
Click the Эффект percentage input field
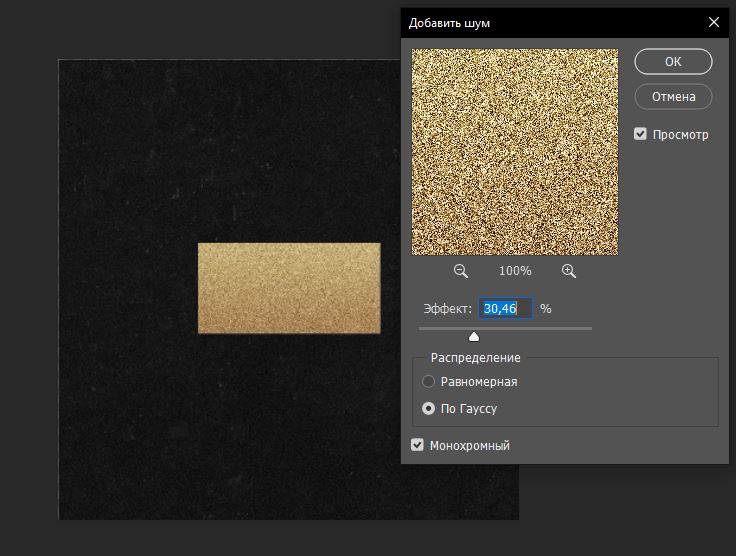tap(505, 309)
